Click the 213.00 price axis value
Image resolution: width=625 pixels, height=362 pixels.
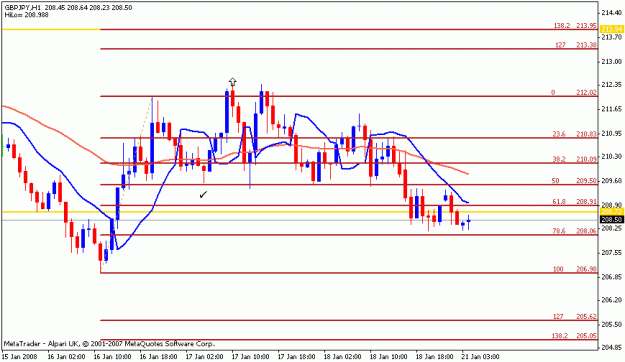612,62
